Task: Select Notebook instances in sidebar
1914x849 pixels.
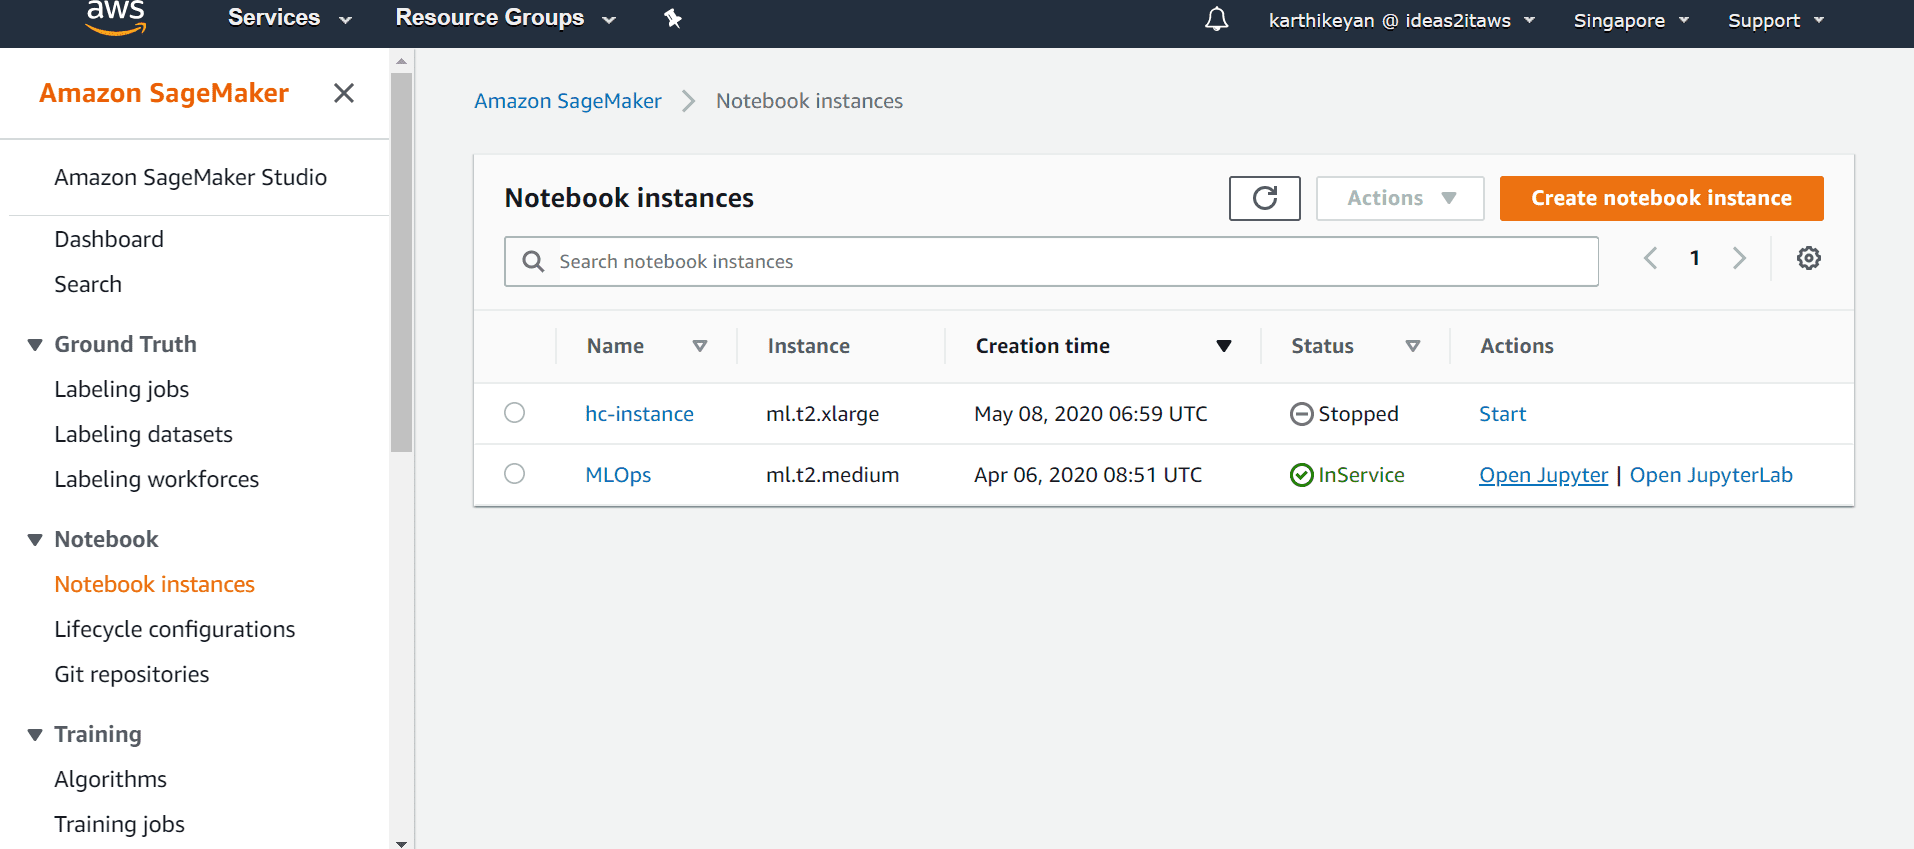Action: (x=154, y=584)
